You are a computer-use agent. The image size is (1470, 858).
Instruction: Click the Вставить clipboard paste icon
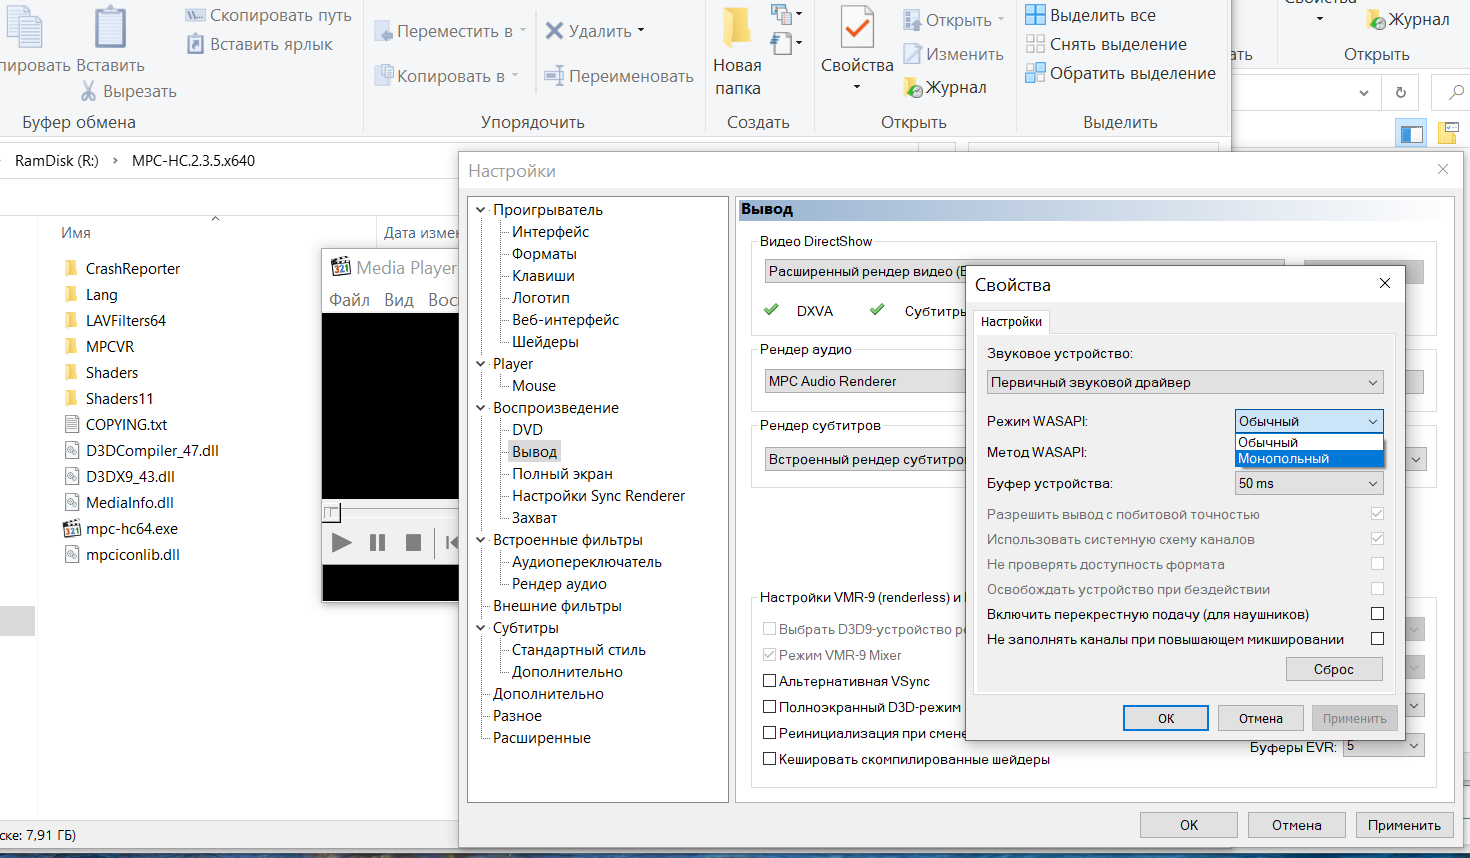pyautogui.click(x=110, y=26)
